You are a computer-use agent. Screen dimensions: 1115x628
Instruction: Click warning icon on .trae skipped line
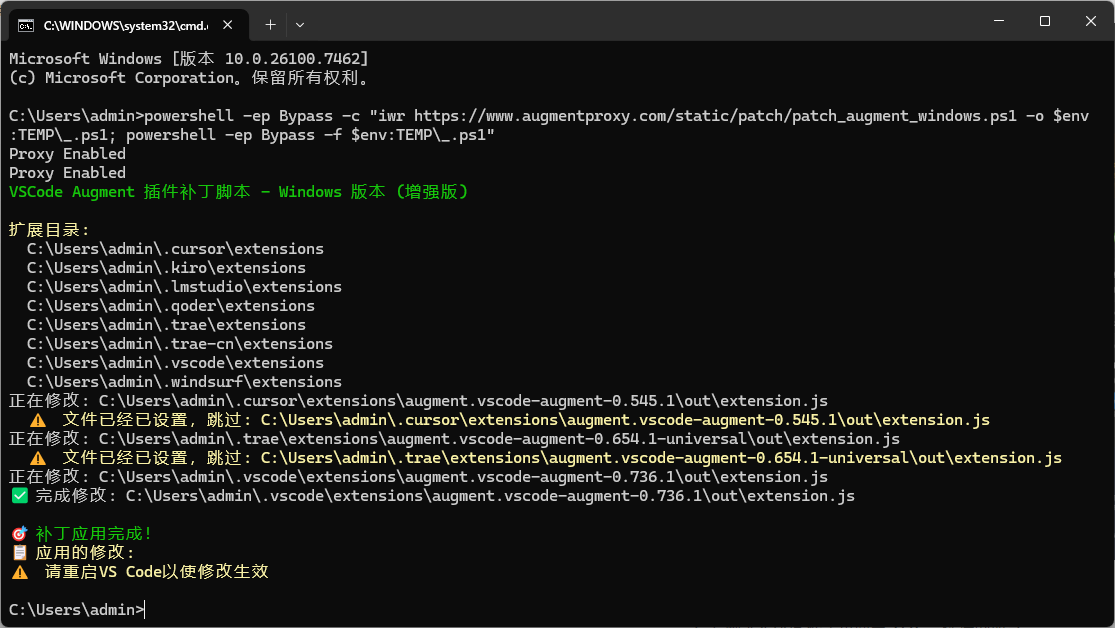(38, 458)
